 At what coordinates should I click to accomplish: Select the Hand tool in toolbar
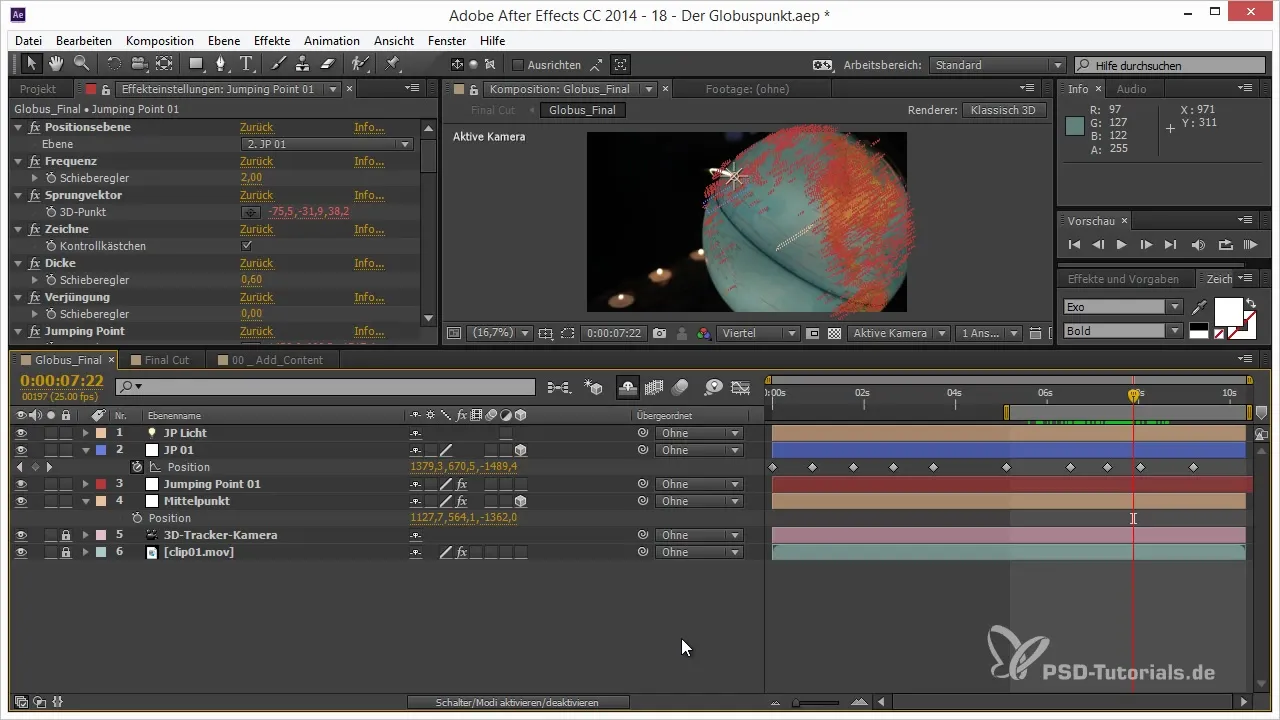(57, 64)
